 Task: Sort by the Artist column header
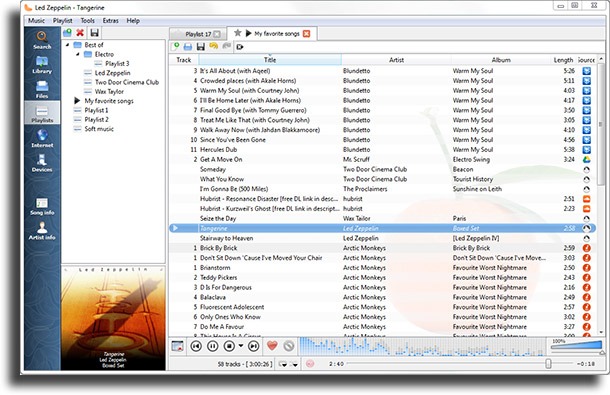[396, 60]
